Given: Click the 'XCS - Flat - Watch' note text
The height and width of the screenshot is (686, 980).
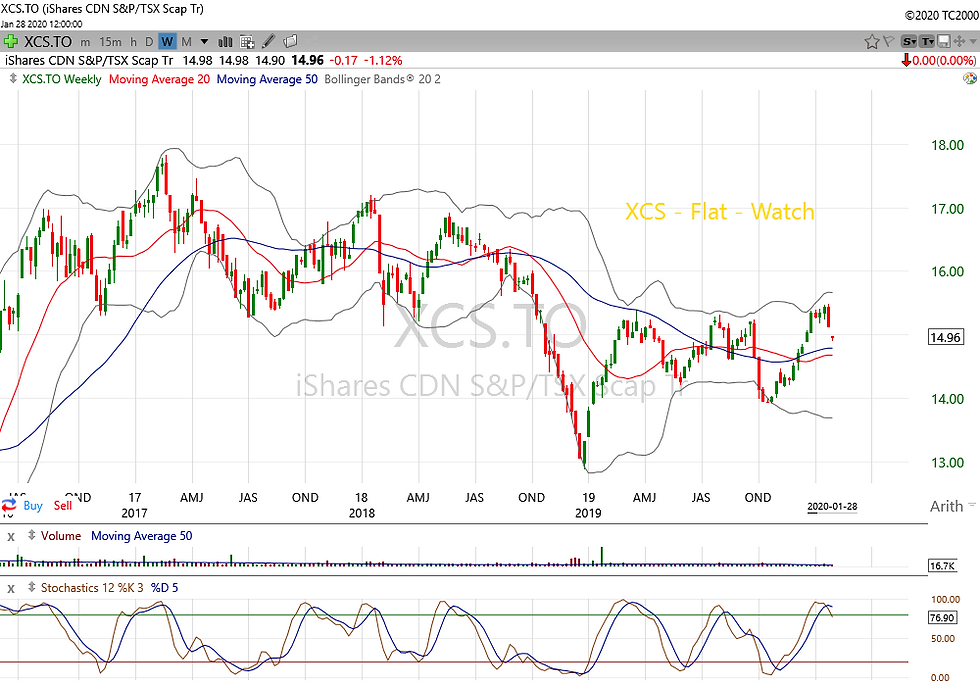Looking at the screenshot, I should click(x=719, y=211).
